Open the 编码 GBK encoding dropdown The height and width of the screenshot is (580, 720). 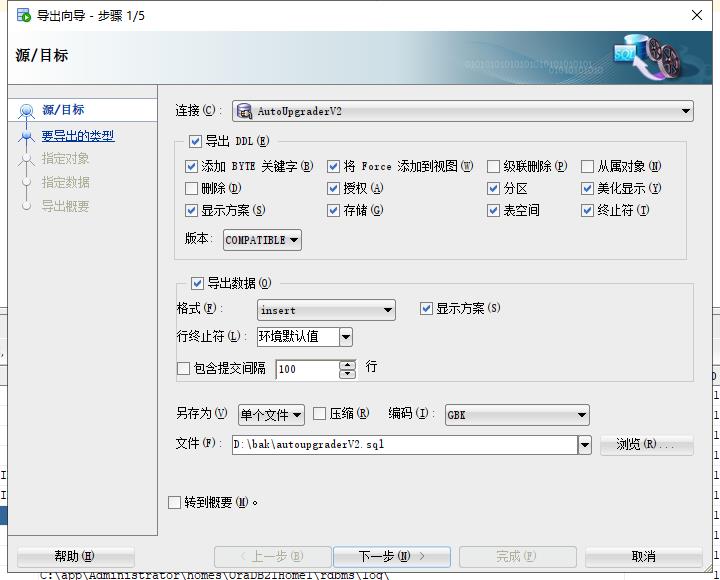point(581,414)
